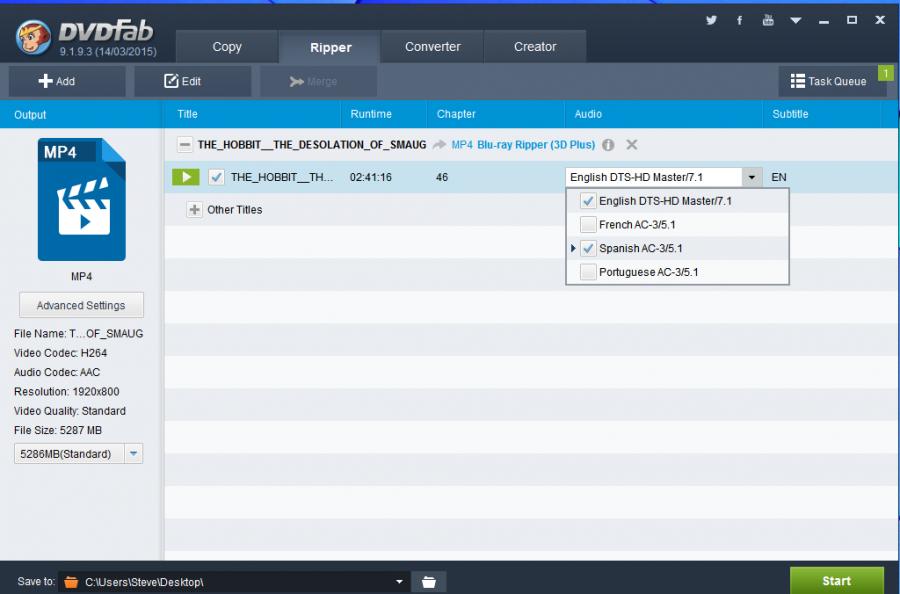The image size is (900, 594).
Task: Click the Resolution: 1920x800 text
Action: pos(67,391)
